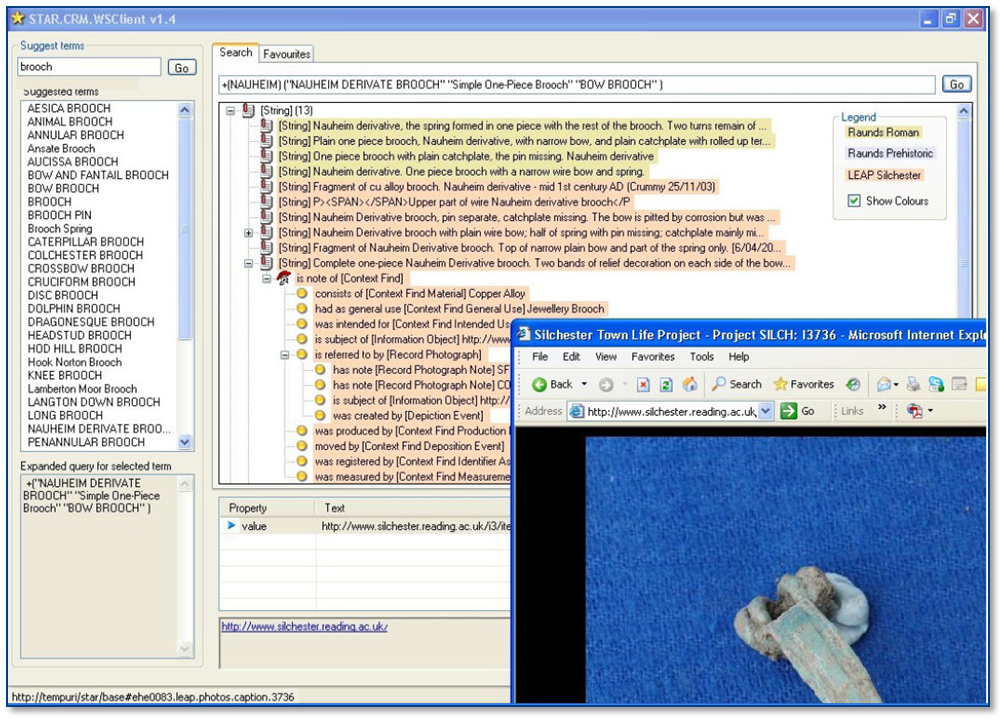The image size is (1004, 721).
Task: Click the Refresh icon in Internet Explorer
Action: [x=666, y=385]
